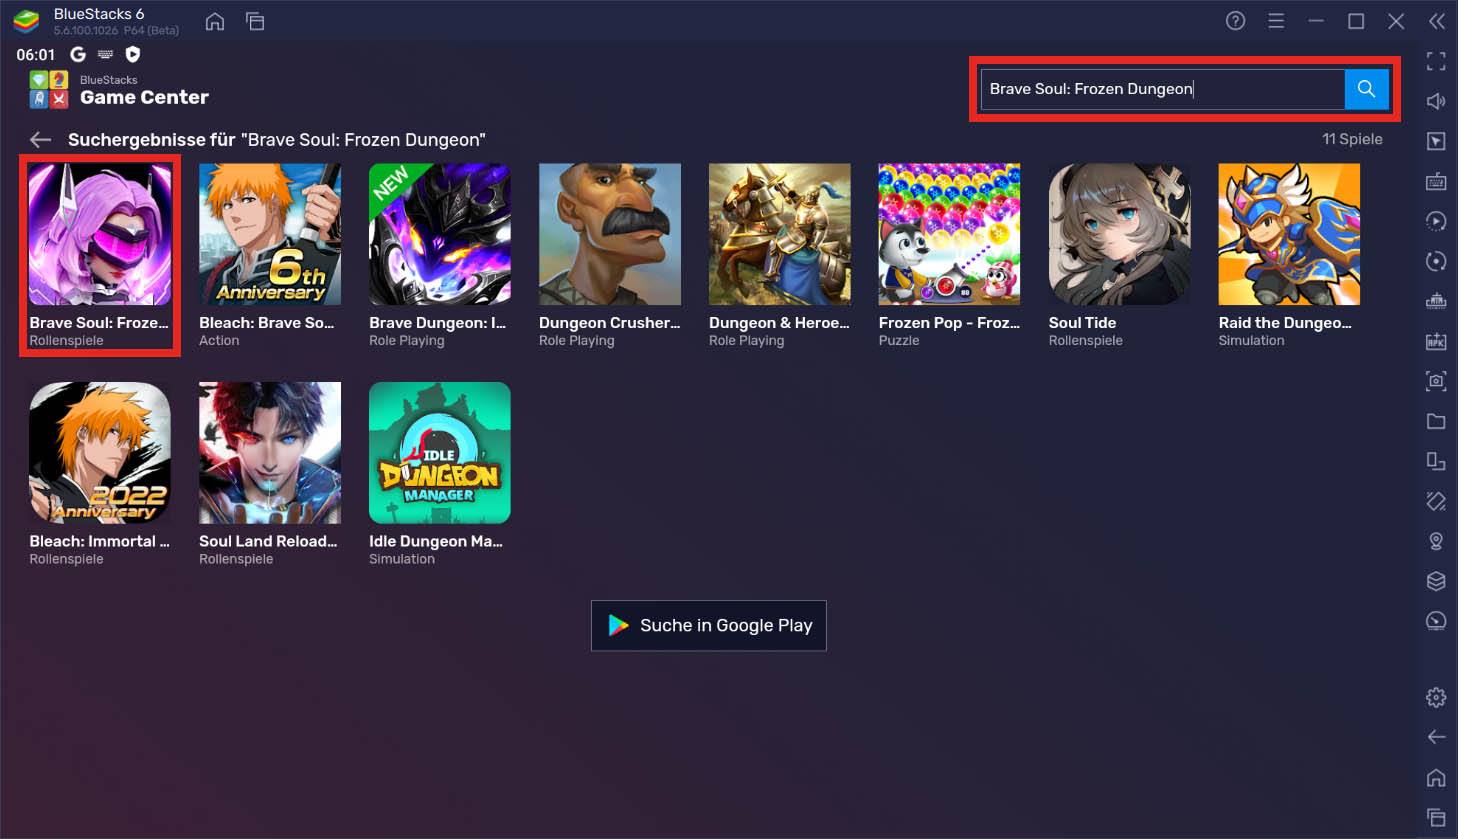Click the Android home icon in sidebar
1458x839 pixels.
(1436, 777)
